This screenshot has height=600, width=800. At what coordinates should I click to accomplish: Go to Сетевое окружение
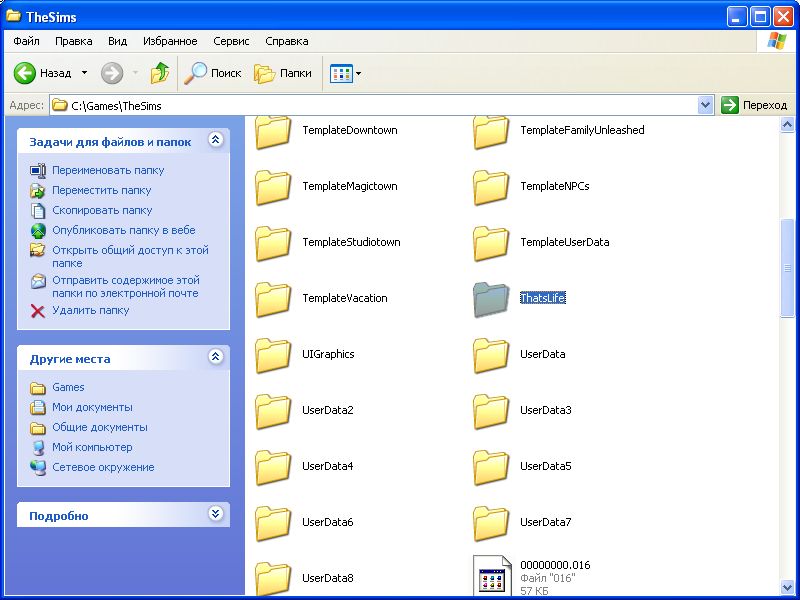pyautogui.click(x=103, y=467)
